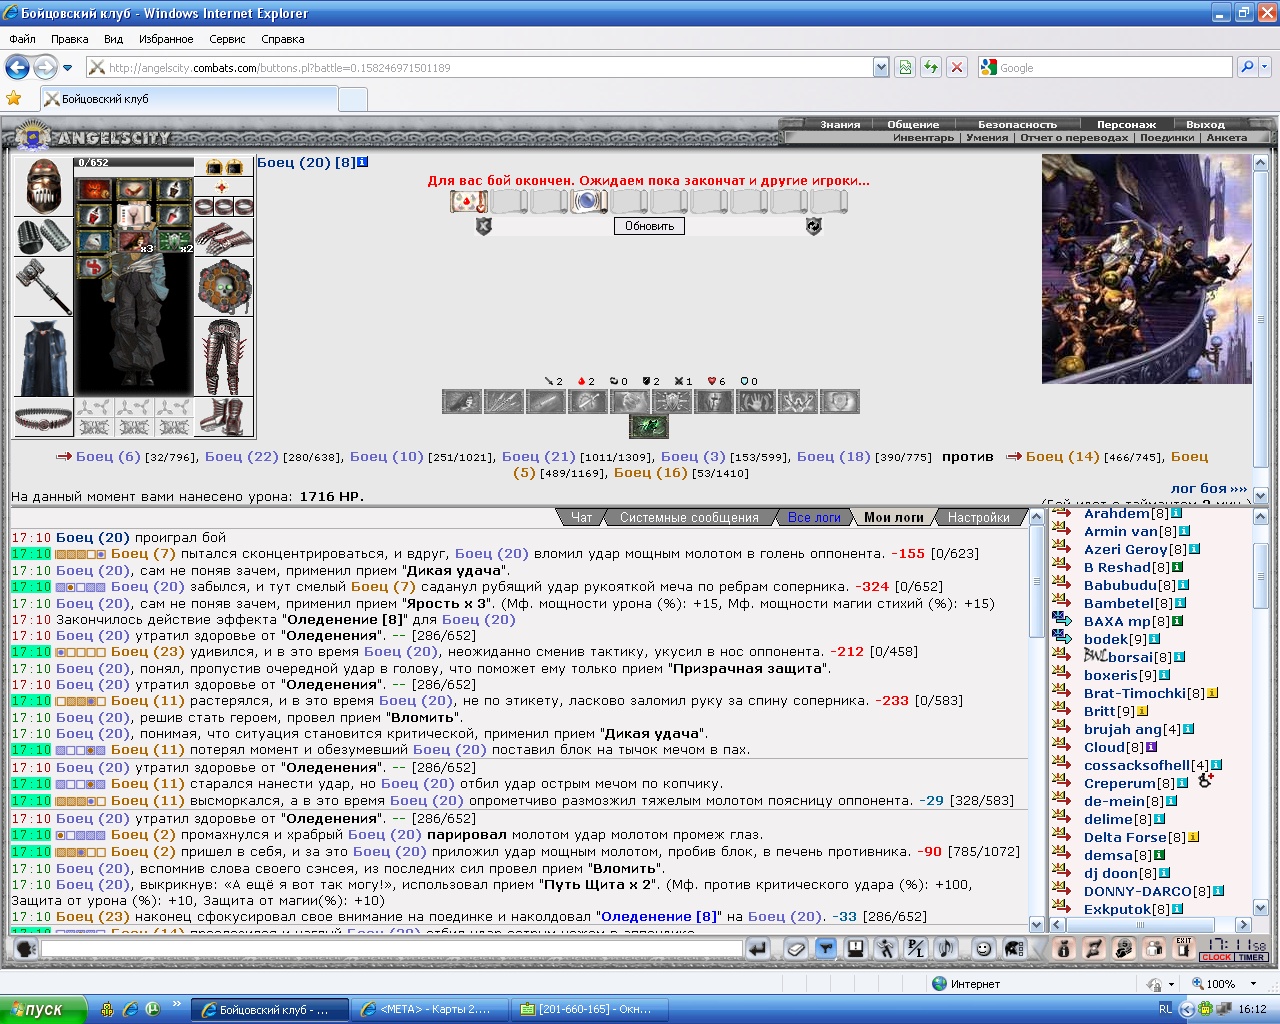Click the HP bar showing 0/652
The image size is (1280, 1024).
click(x=133, y=162)
